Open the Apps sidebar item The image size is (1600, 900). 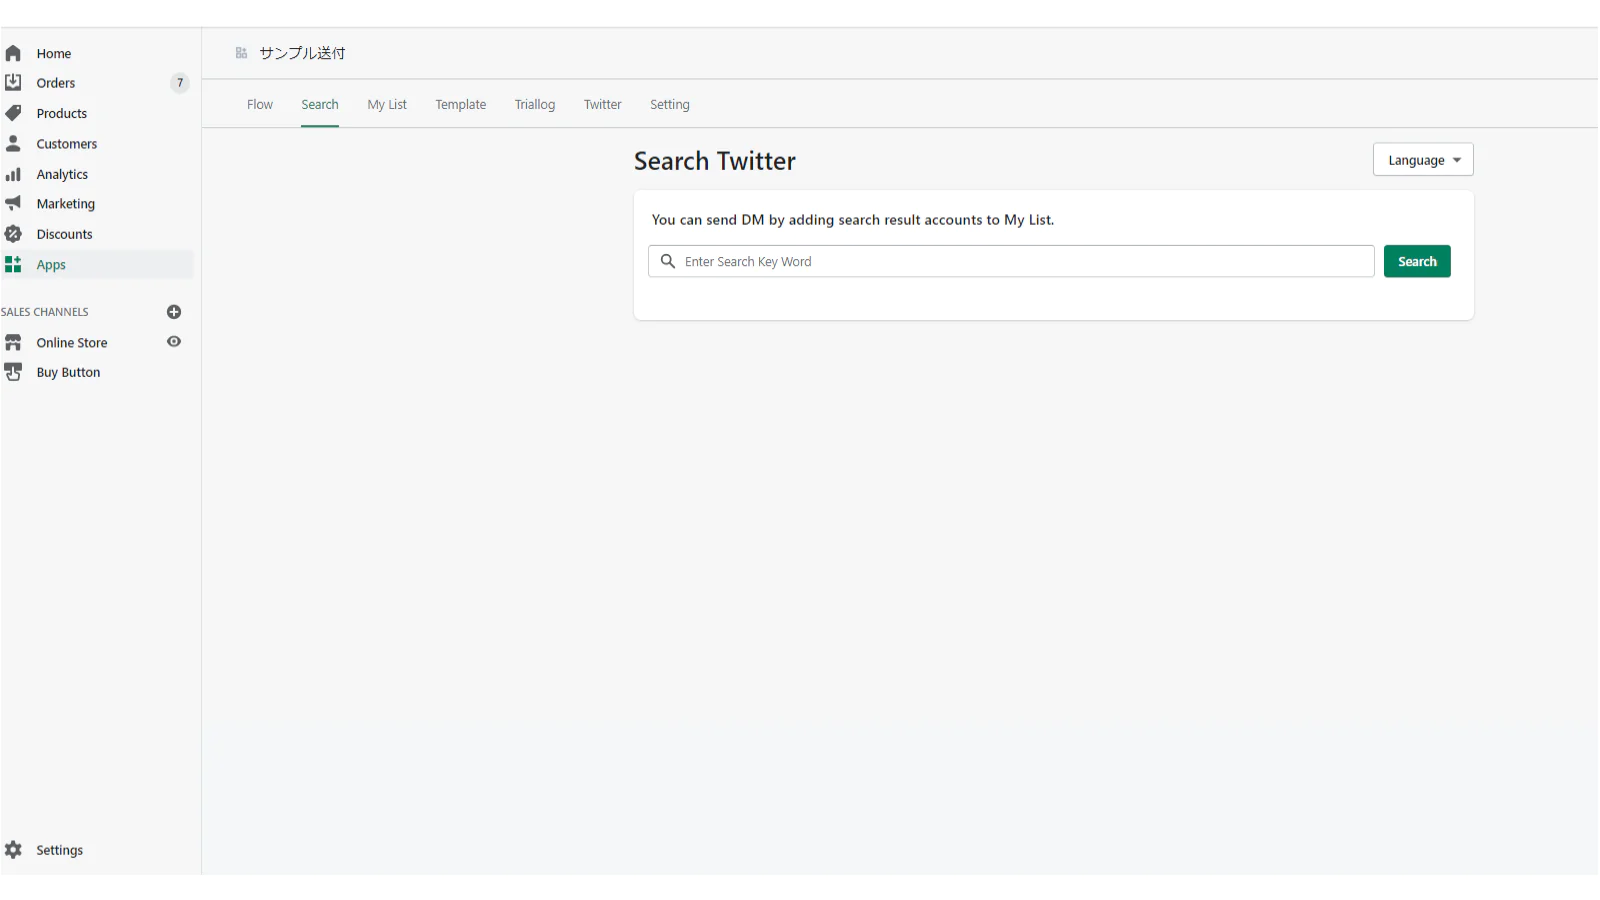pos(51,265)
